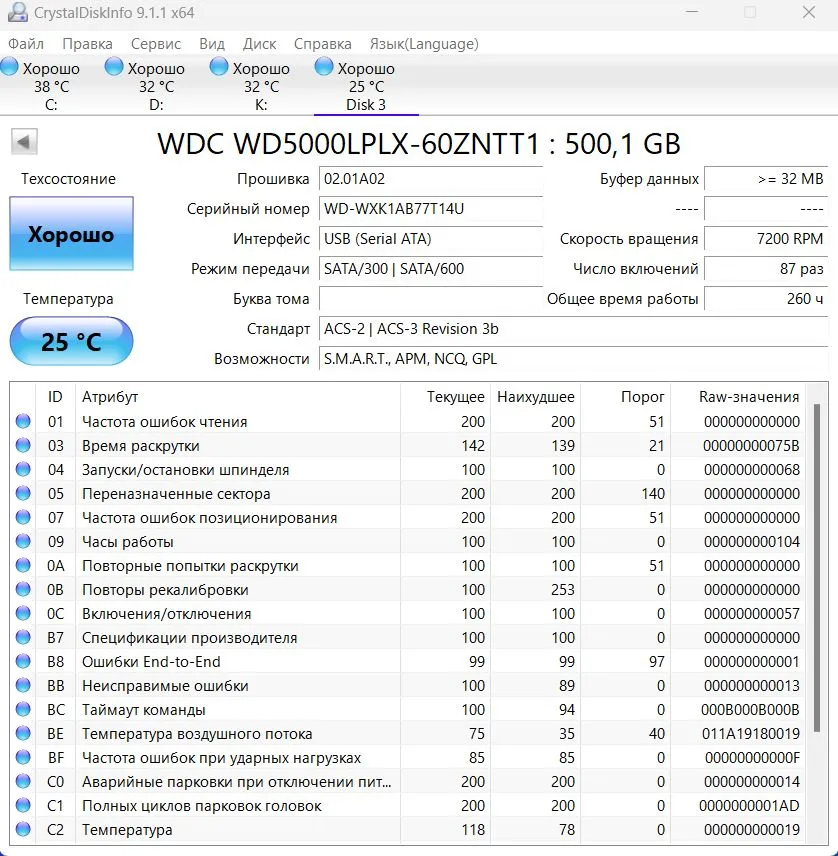This screenshot has height=856, width=838.
Task: Select the Disk 3 tab
Action: tap(366, 86)
